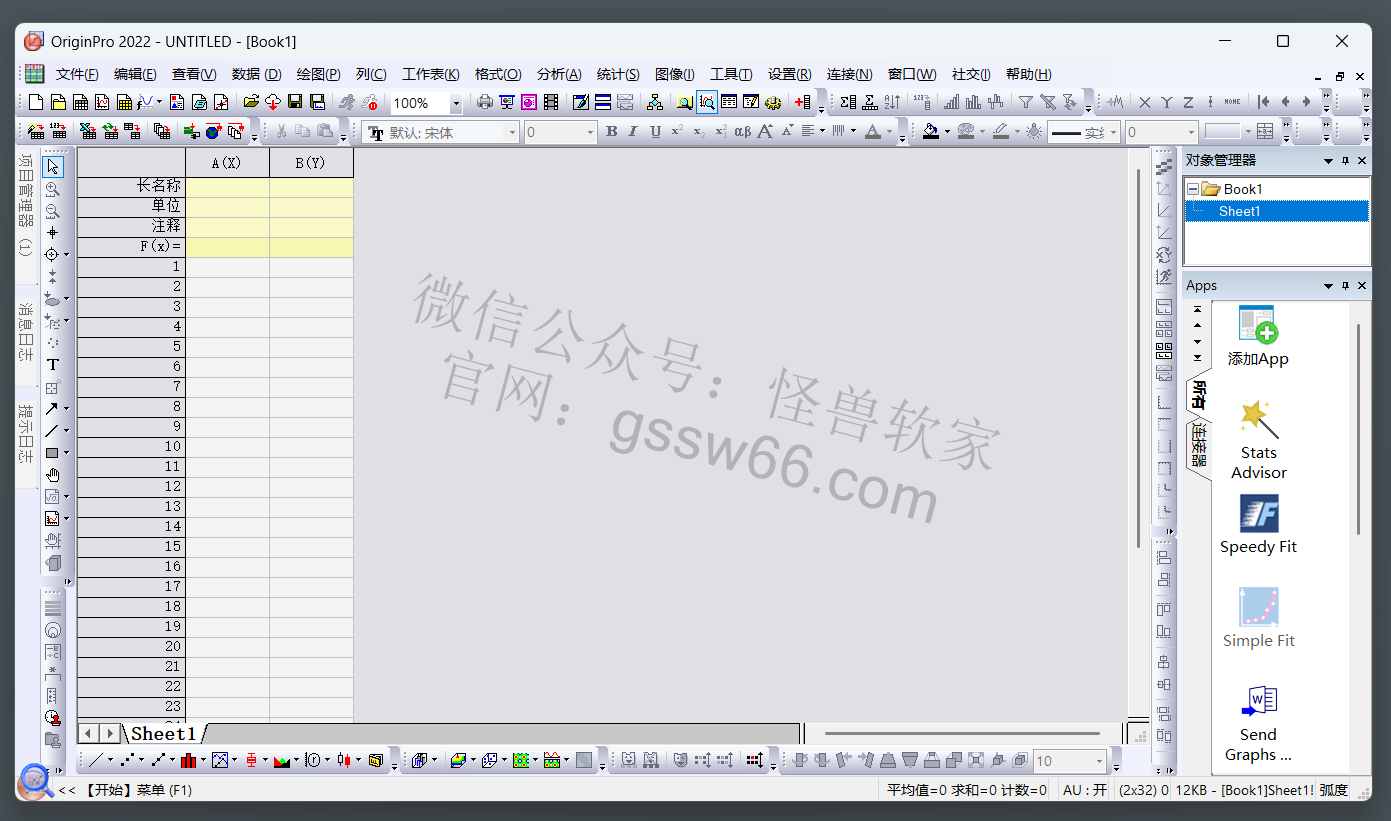This screenshot has height=821, width=1391.
Task: Select the A(X) column header
Action: coord(227,163)
